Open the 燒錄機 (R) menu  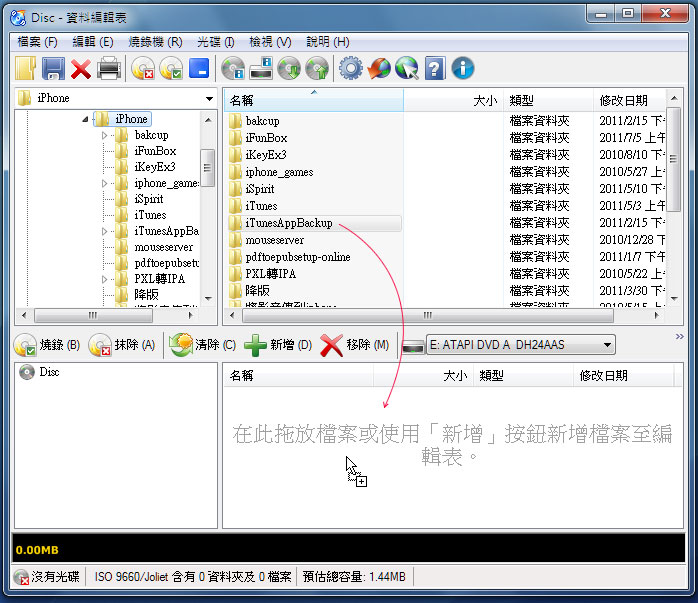click(155, 42)
